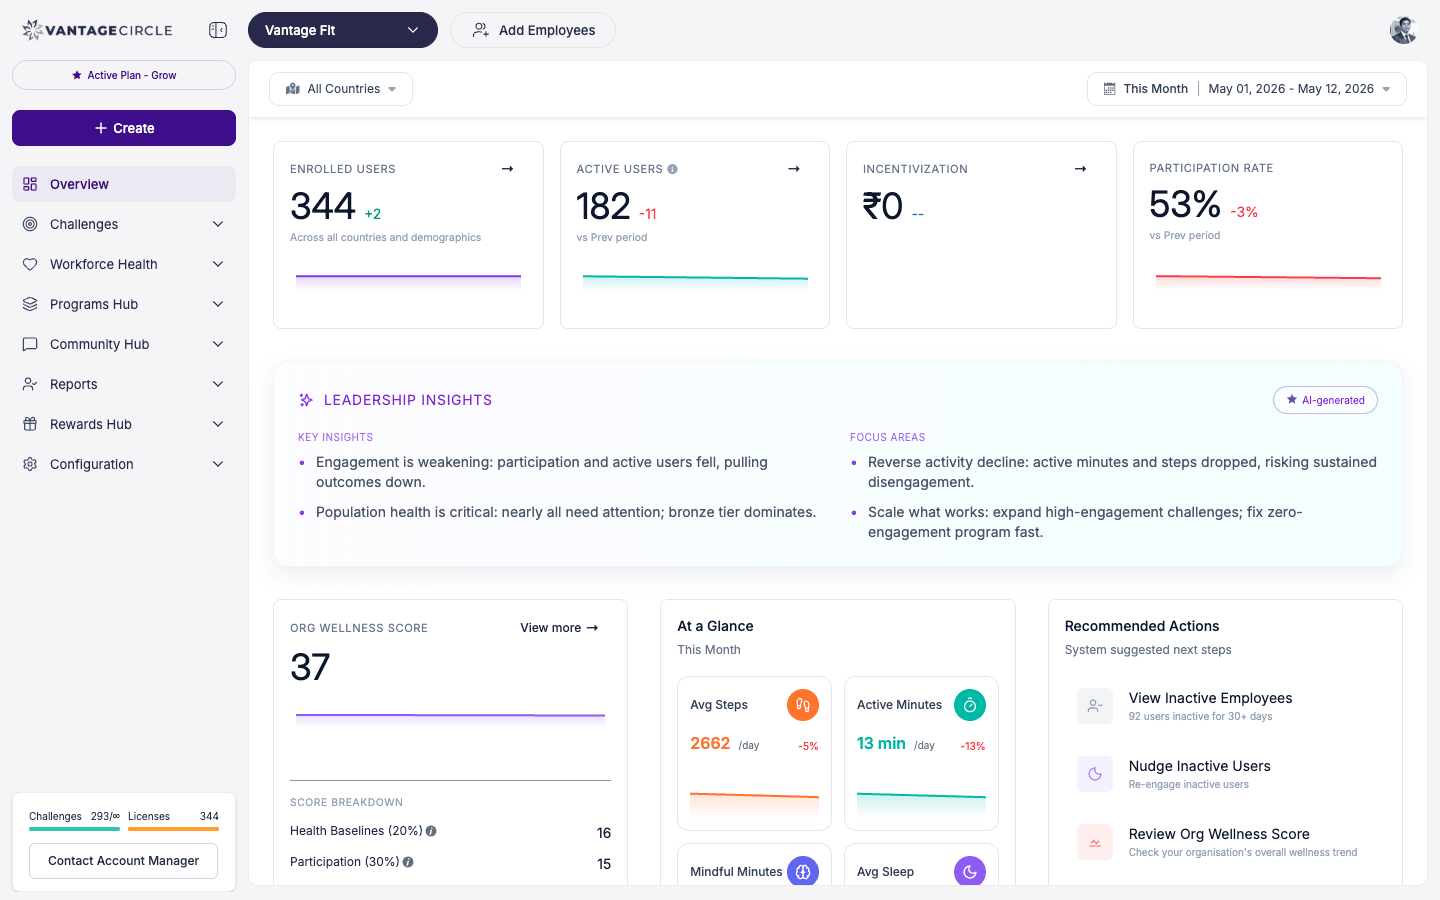Click the Community Hub chat icon
1440x900 pixels.
pyautogui.click(x=30, y=344)
